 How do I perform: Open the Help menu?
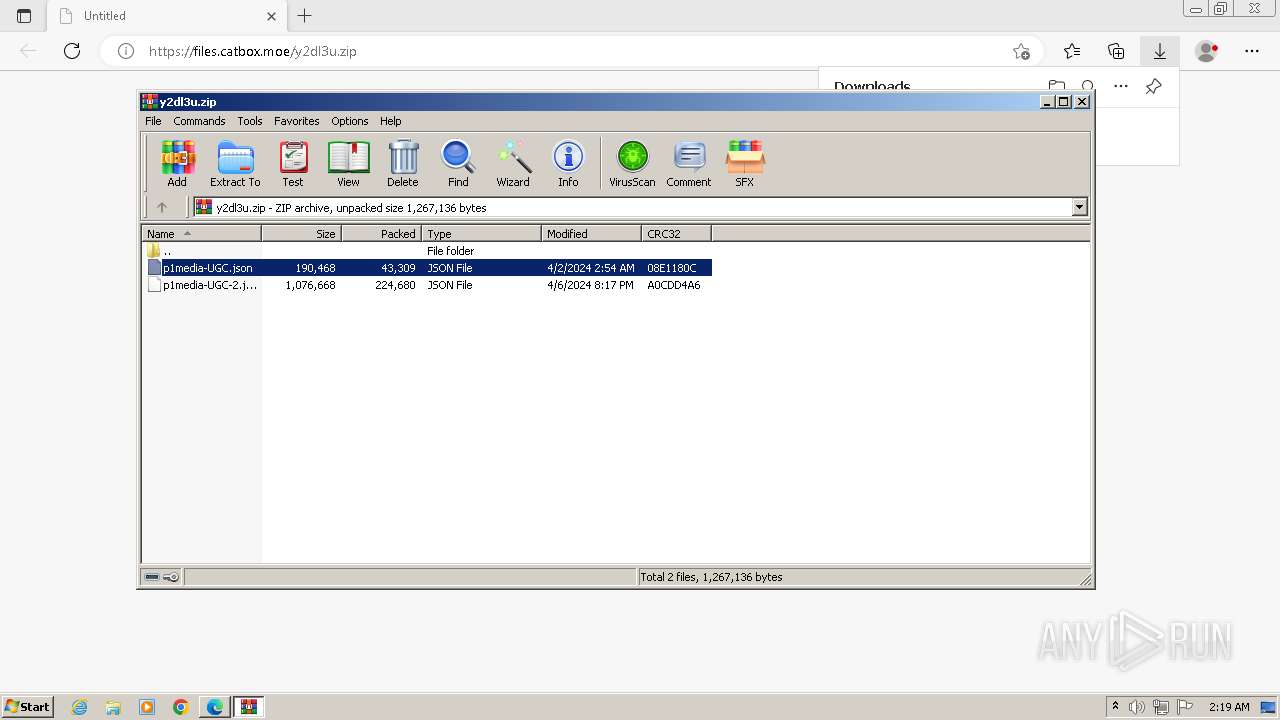tap(391, 121)
